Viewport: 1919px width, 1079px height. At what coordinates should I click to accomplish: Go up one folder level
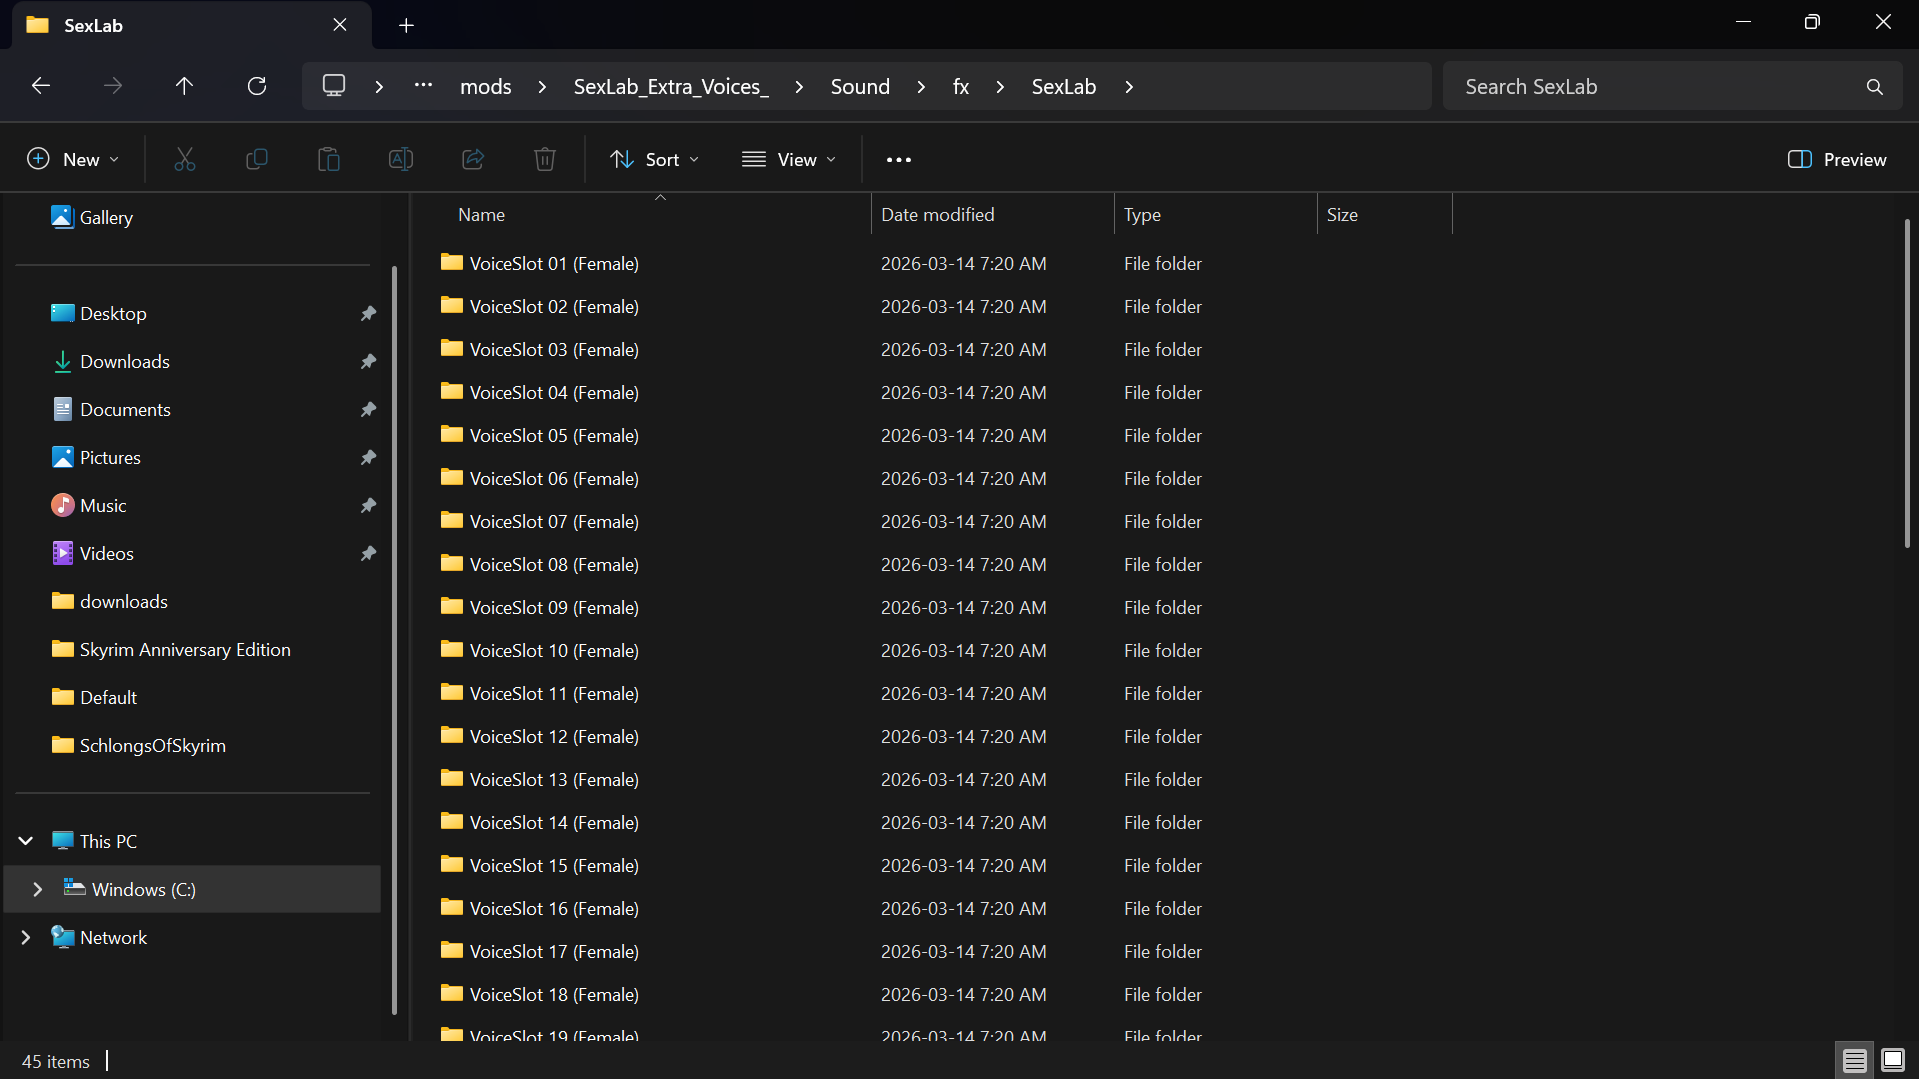pyautogui.click(x=184, y=86)
